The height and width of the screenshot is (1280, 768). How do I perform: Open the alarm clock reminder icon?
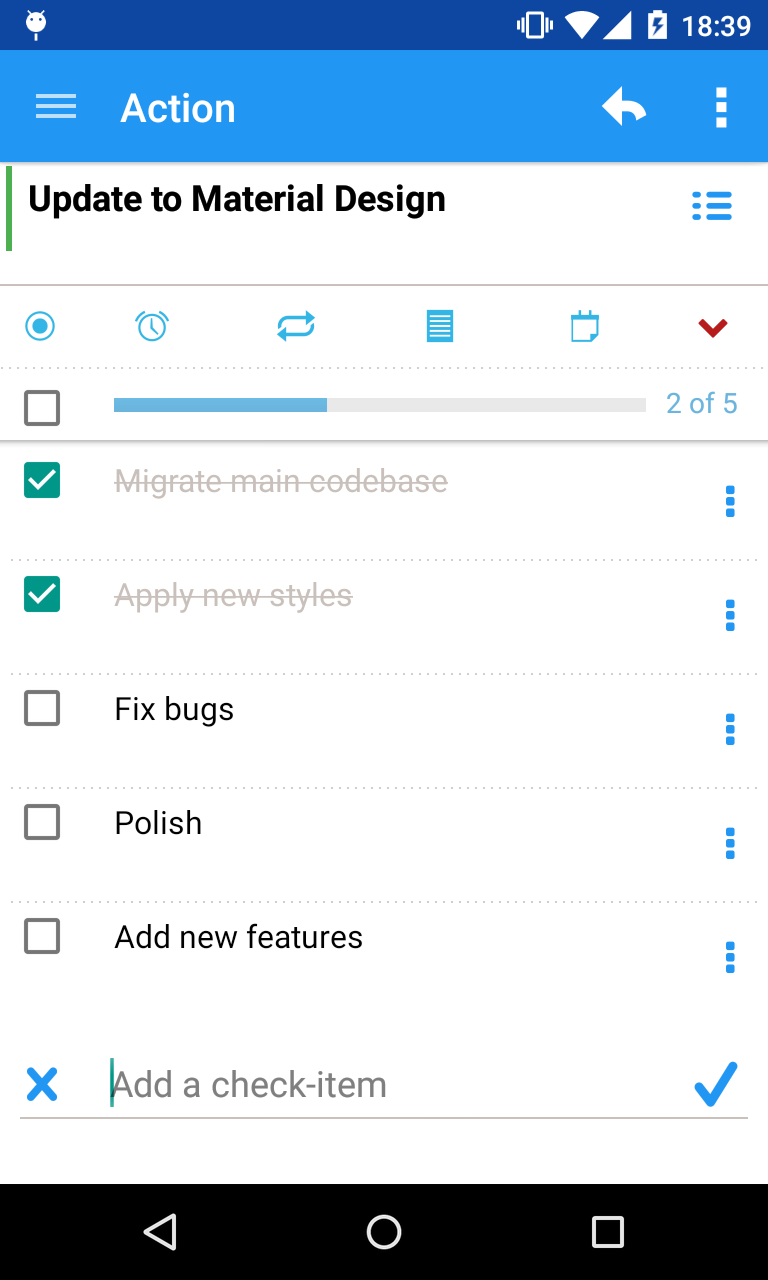(152, 326)
